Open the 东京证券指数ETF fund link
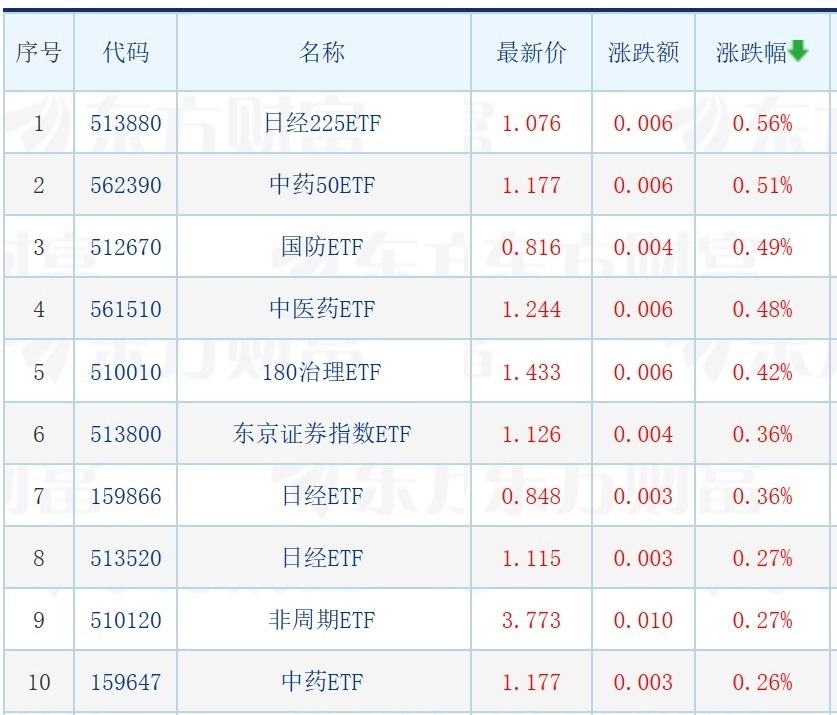This screenshot has width=837, height=715. tap(322, 434)
